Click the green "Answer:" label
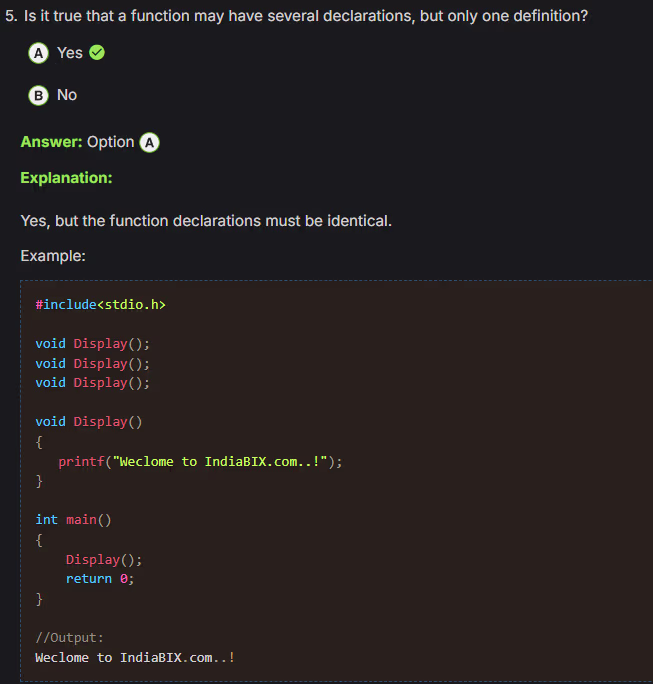 (x=51, y=142)
